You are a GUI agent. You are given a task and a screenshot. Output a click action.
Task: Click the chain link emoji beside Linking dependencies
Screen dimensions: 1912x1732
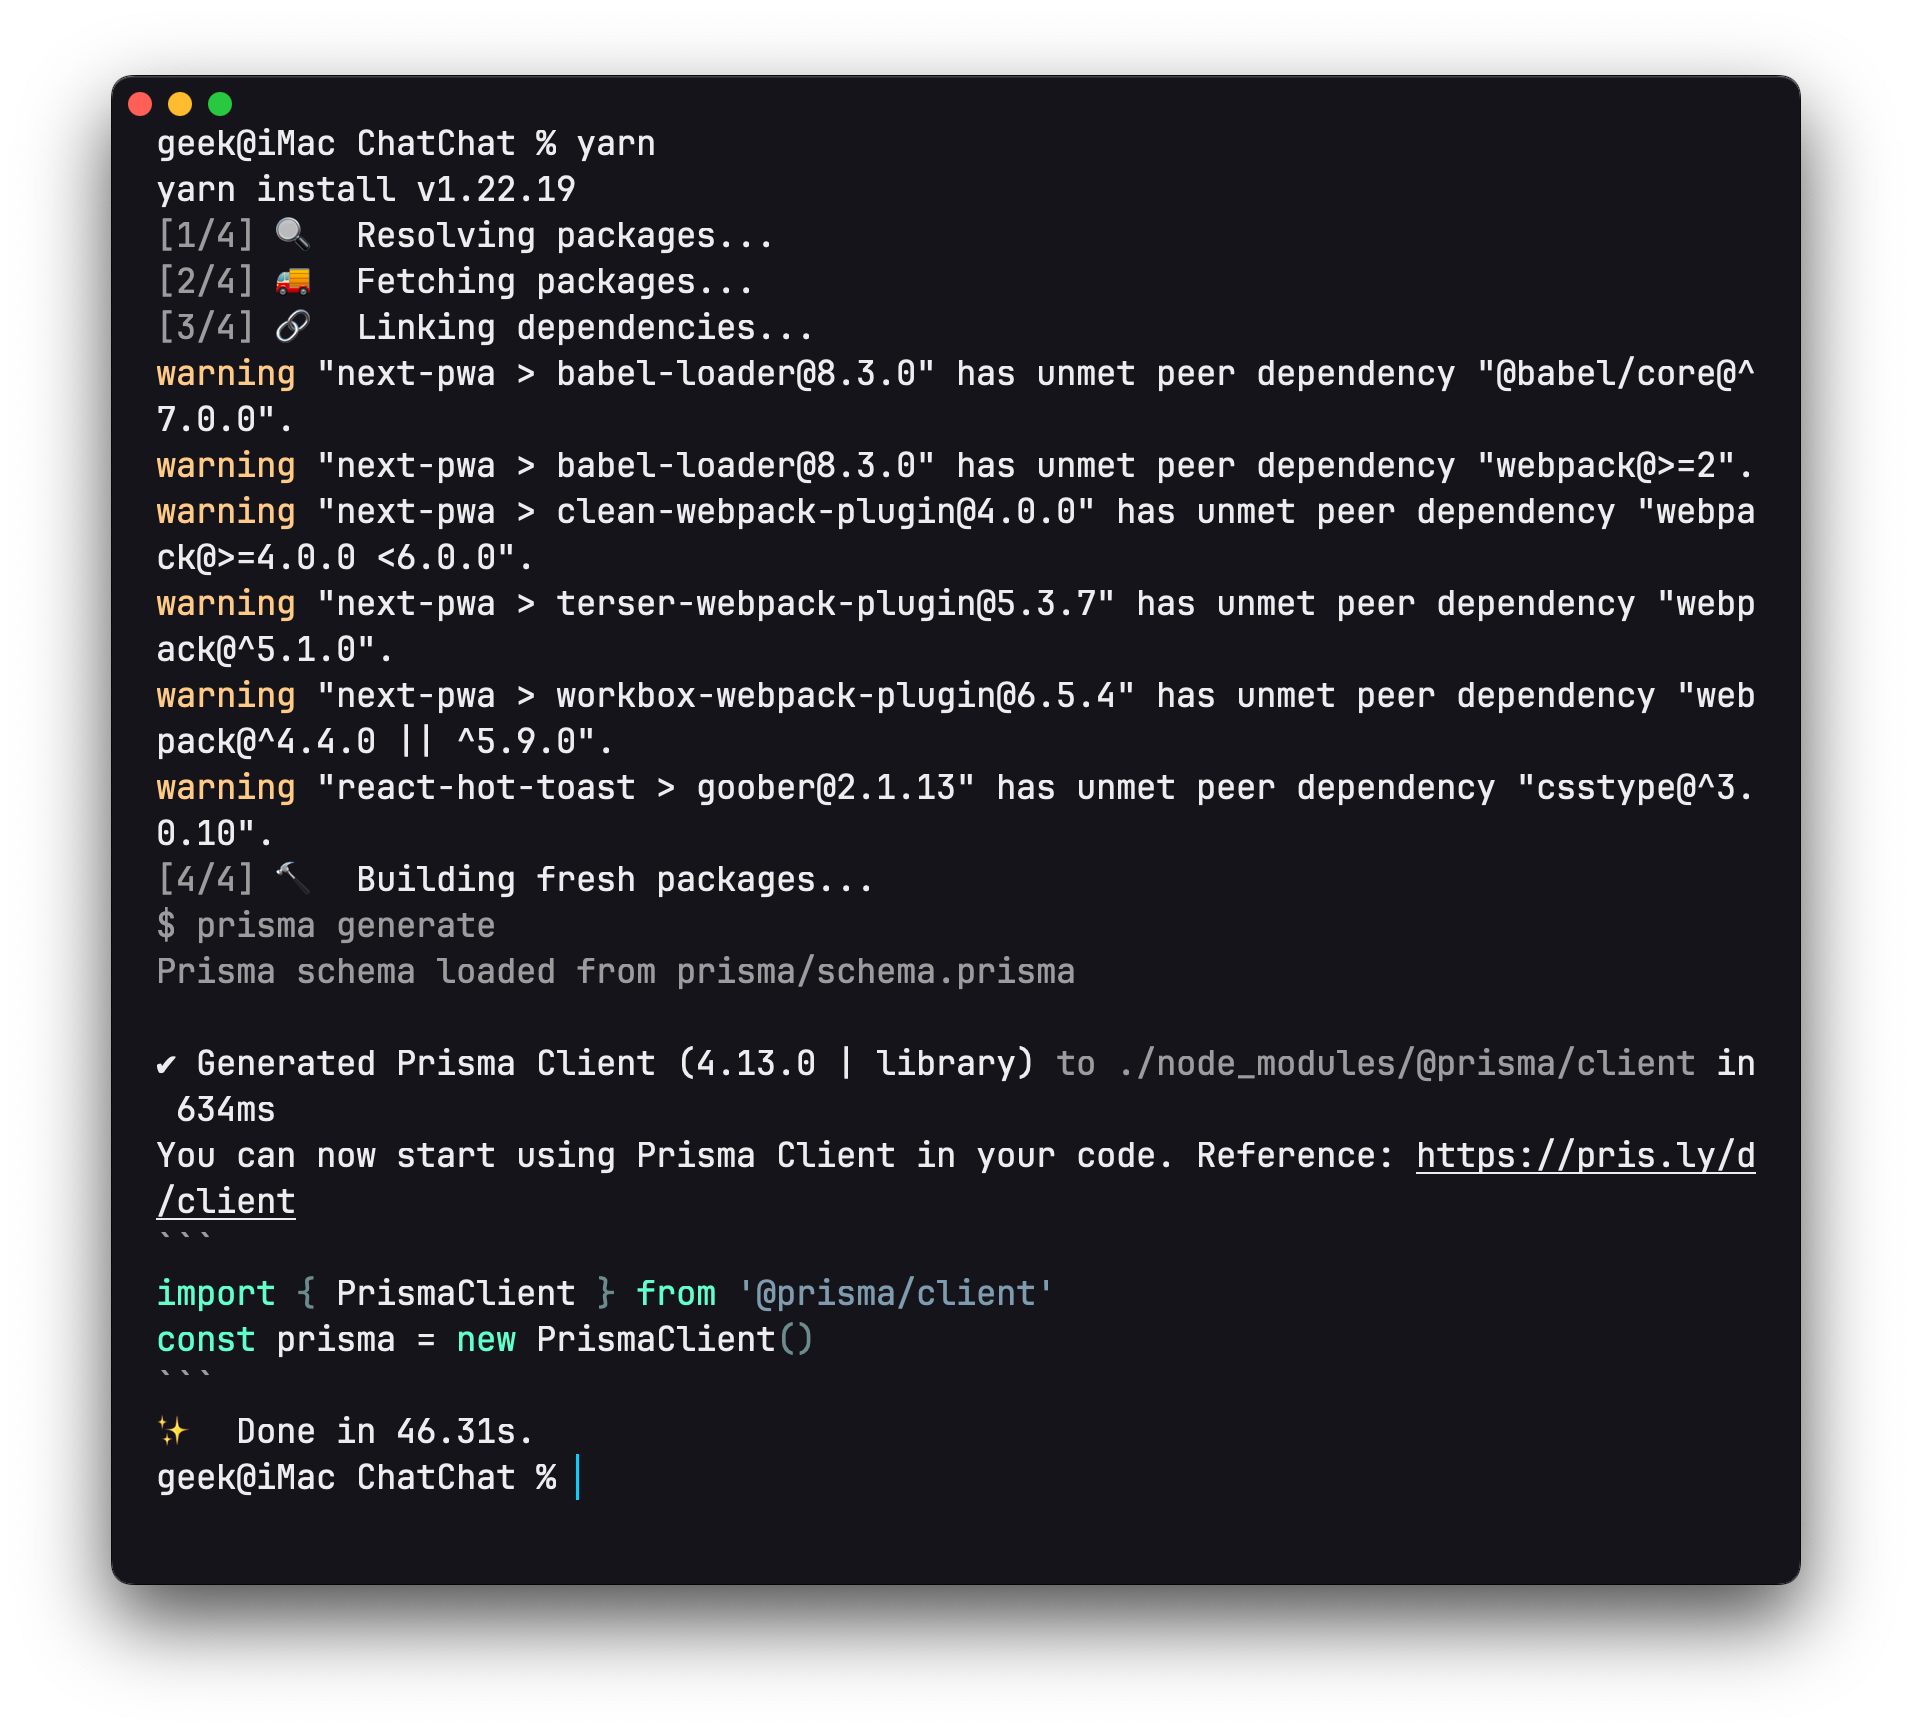tap(292, 326)
